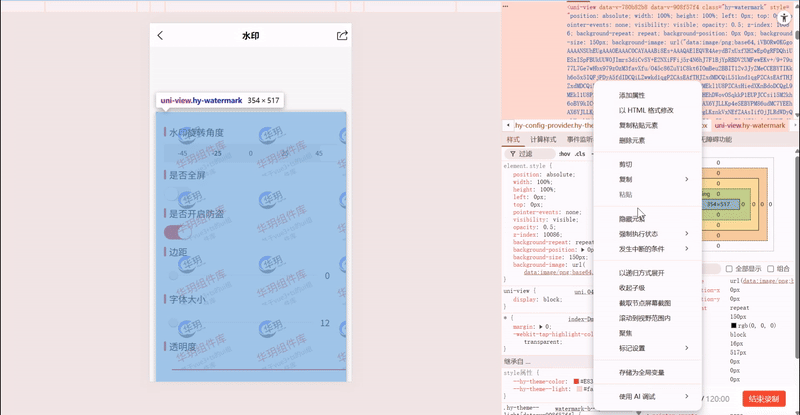Choose 剪切 from the context menu
The width and height of the screenshot is (800, 415).
point(648,164)
